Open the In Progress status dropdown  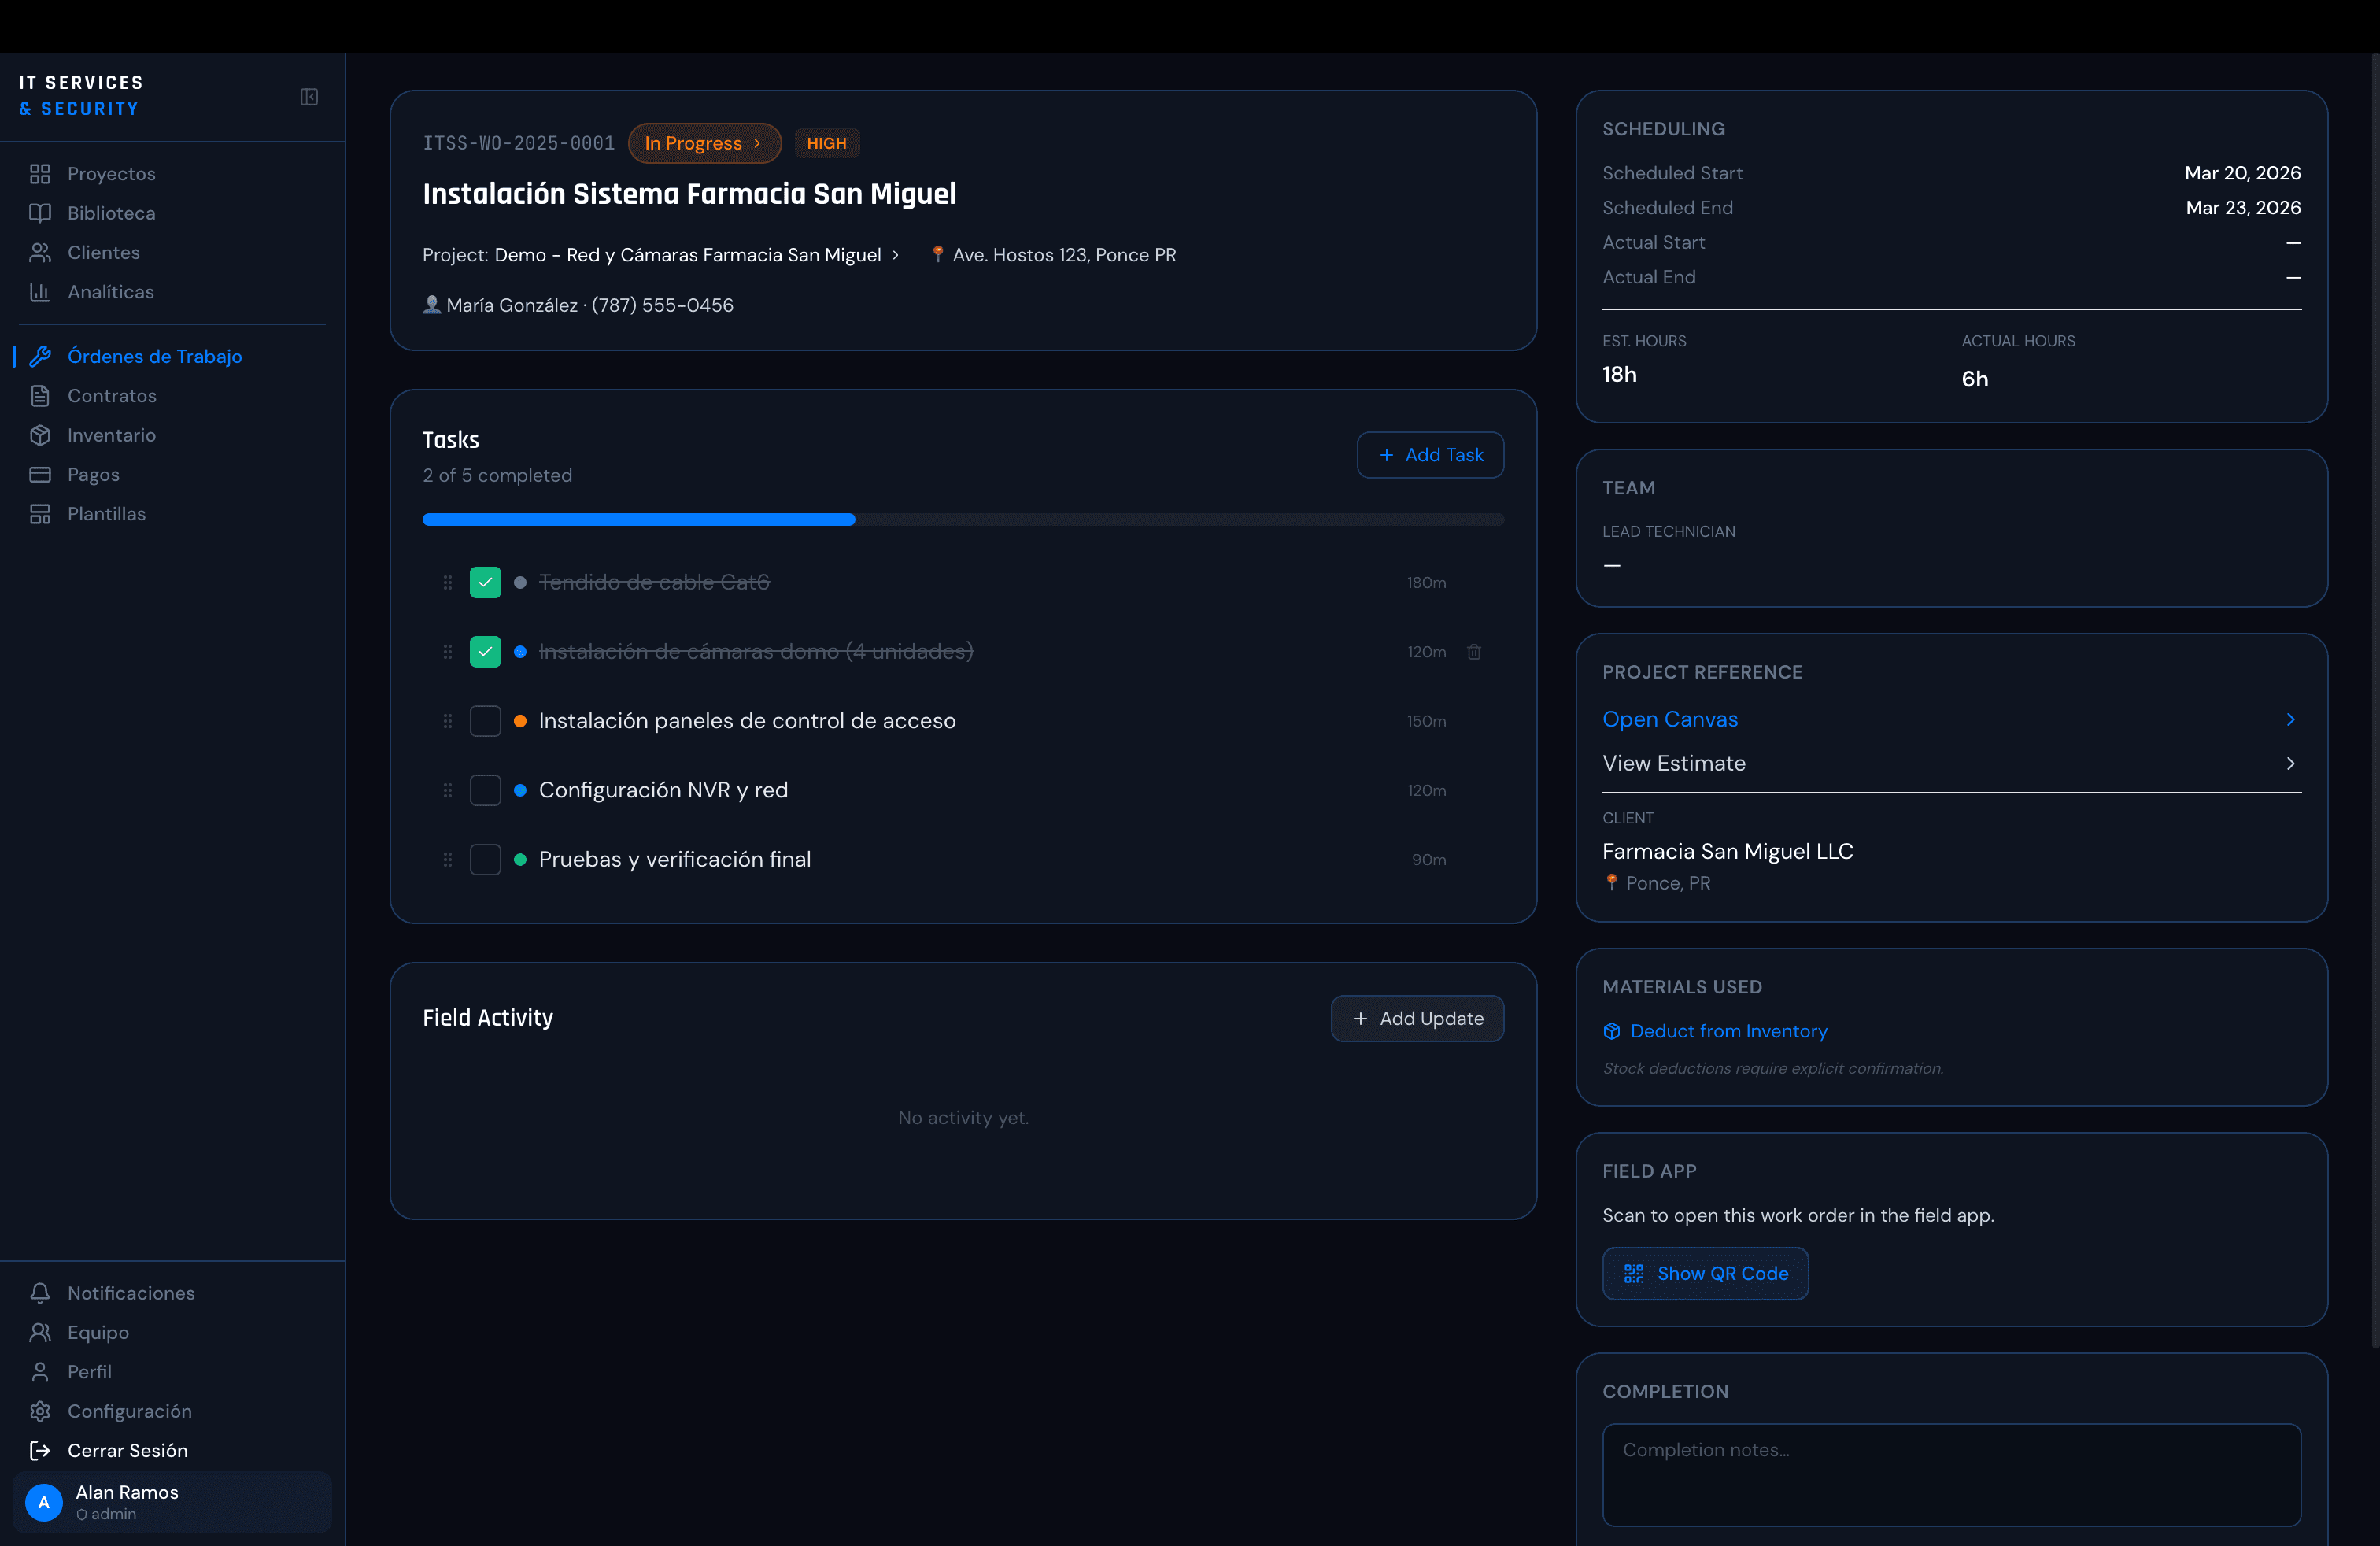pos(703,143)
